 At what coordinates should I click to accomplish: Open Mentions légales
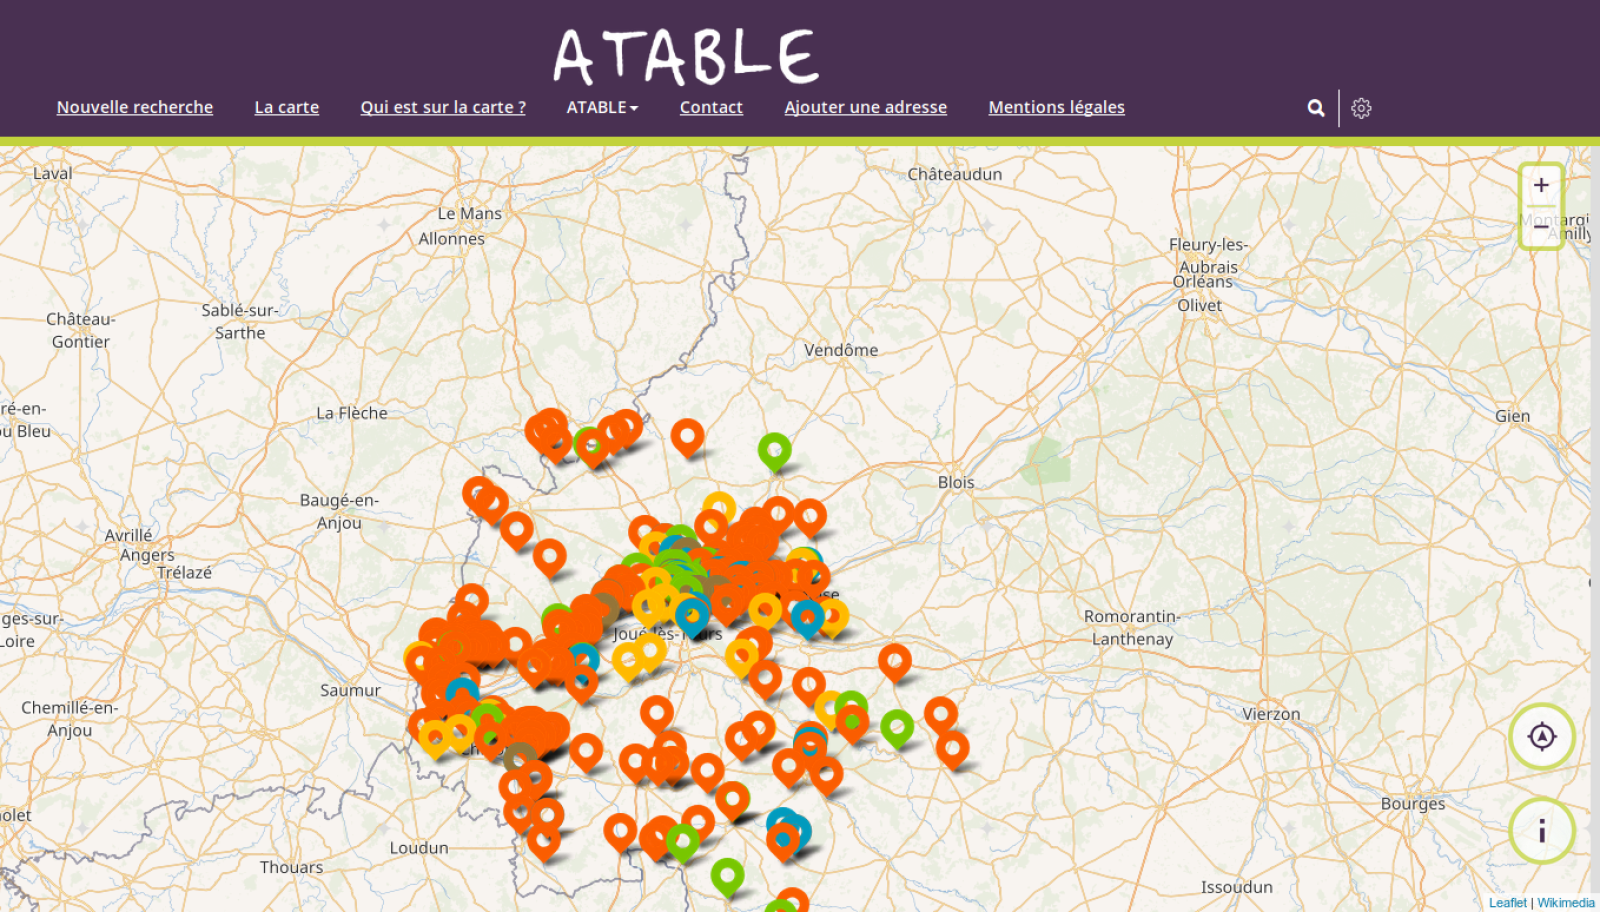point(1056,107)
